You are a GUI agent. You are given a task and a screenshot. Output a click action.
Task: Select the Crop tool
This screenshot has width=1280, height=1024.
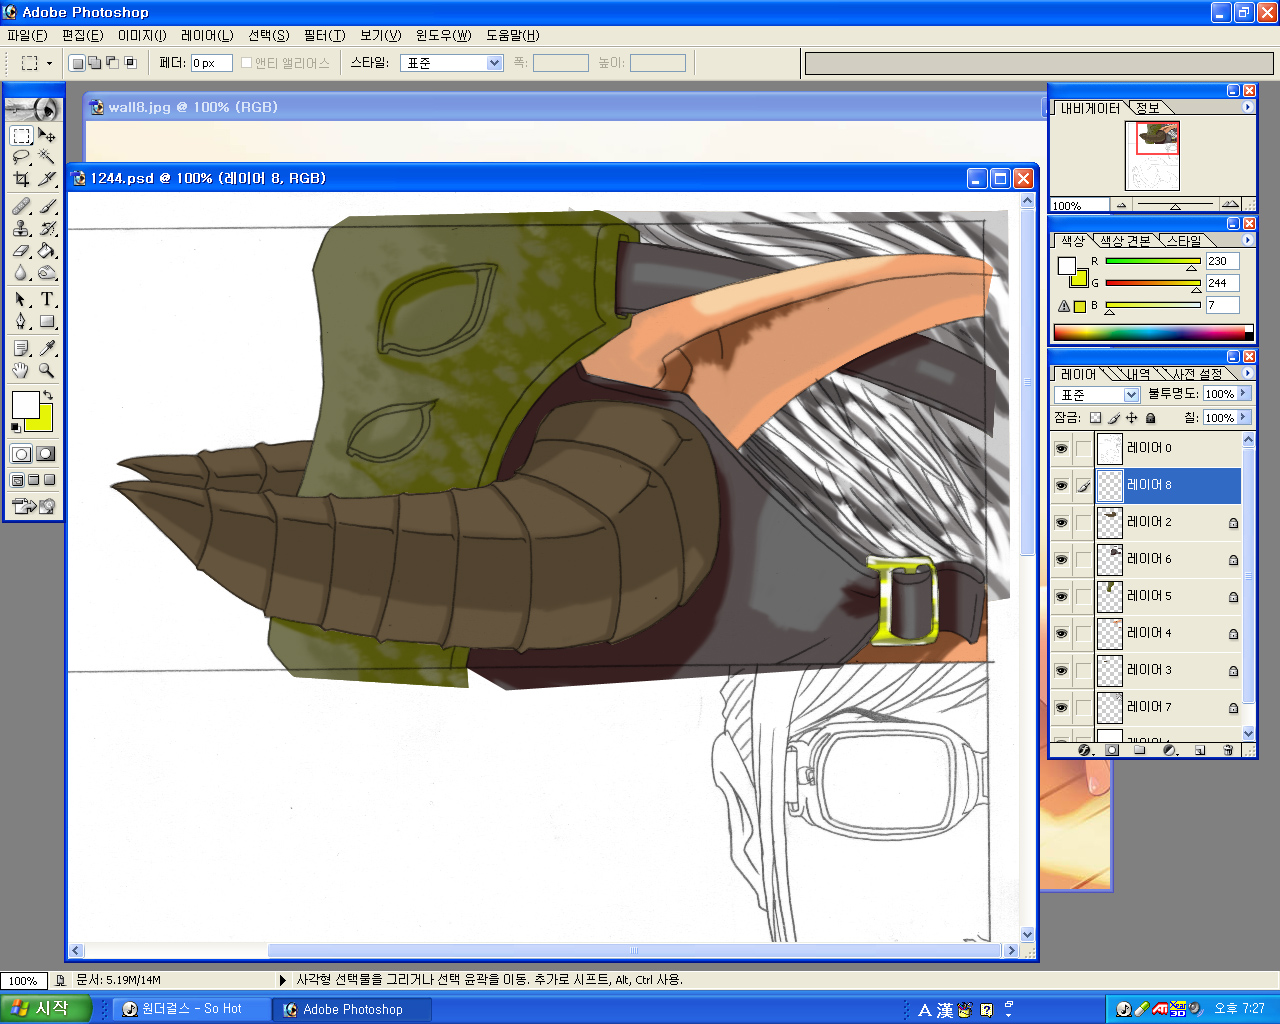click(21, 179)
